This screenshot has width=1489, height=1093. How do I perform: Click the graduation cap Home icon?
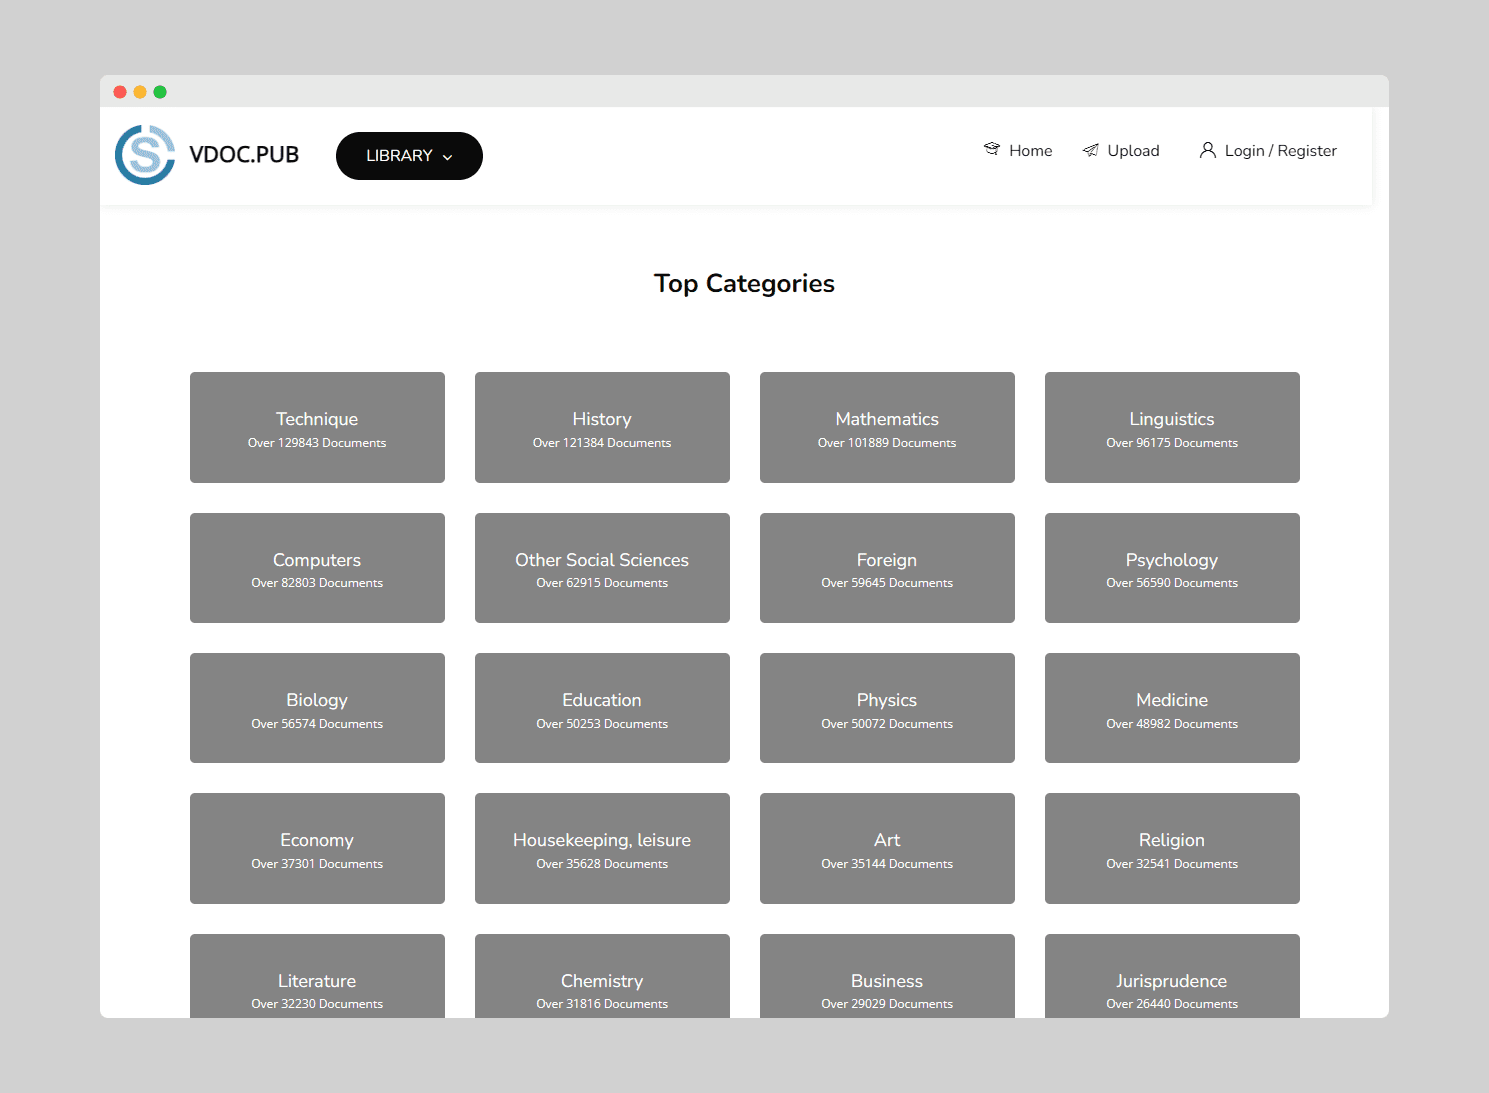992,150
